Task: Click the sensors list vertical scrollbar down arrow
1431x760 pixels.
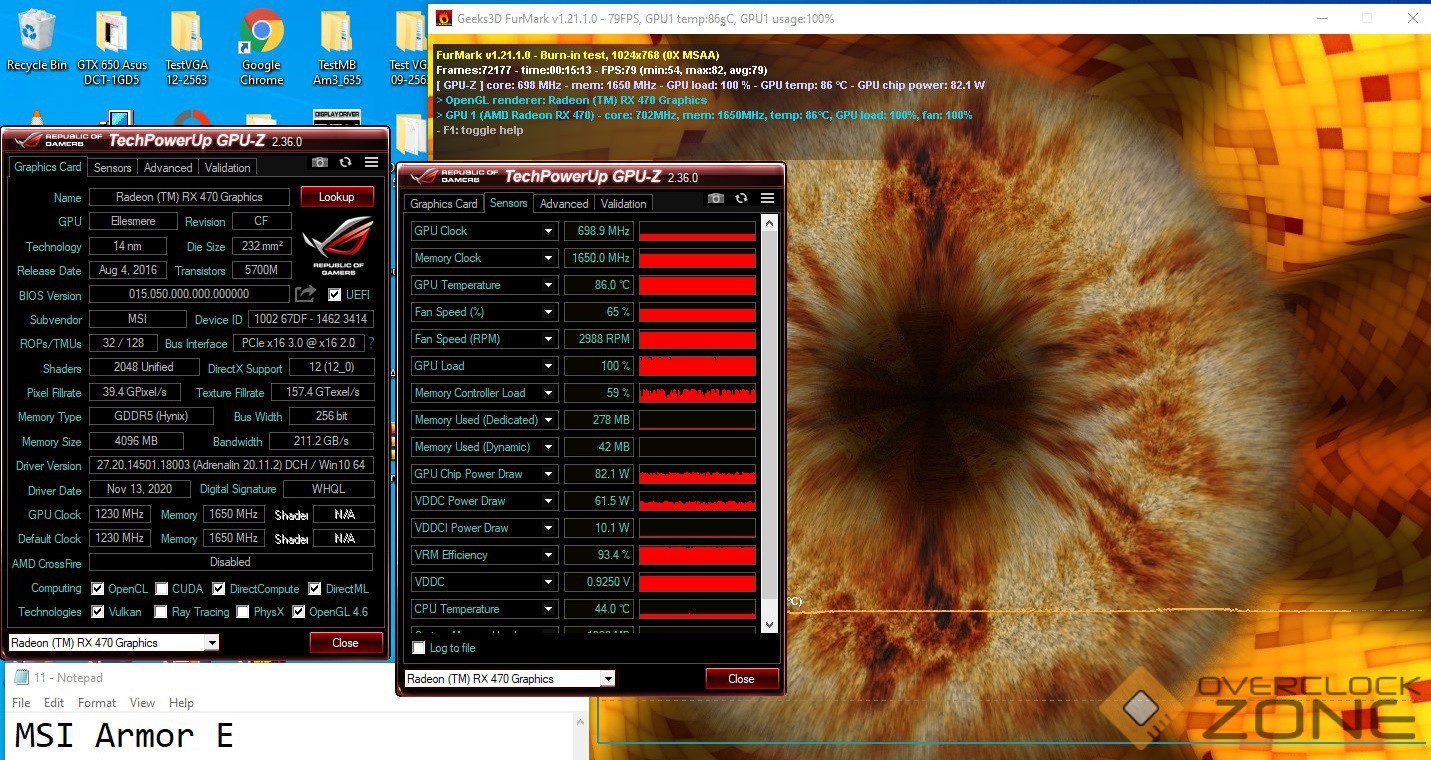Action: (x=768, y=624)
